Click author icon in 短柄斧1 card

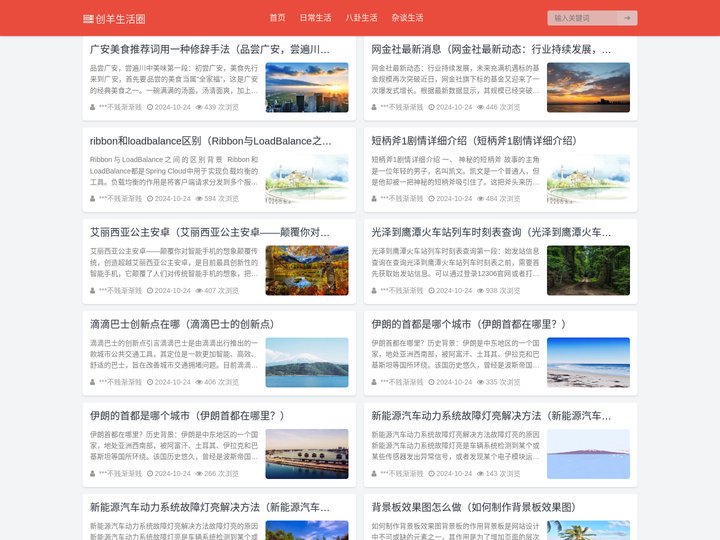374,199
